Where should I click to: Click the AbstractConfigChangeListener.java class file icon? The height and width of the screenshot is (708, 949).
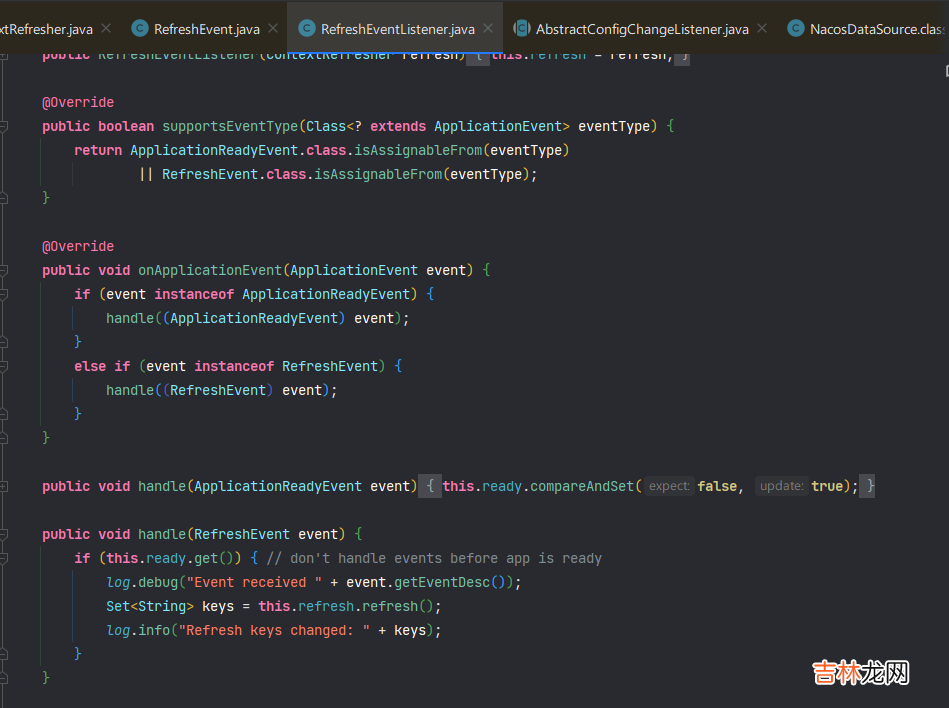coord(522,29)
